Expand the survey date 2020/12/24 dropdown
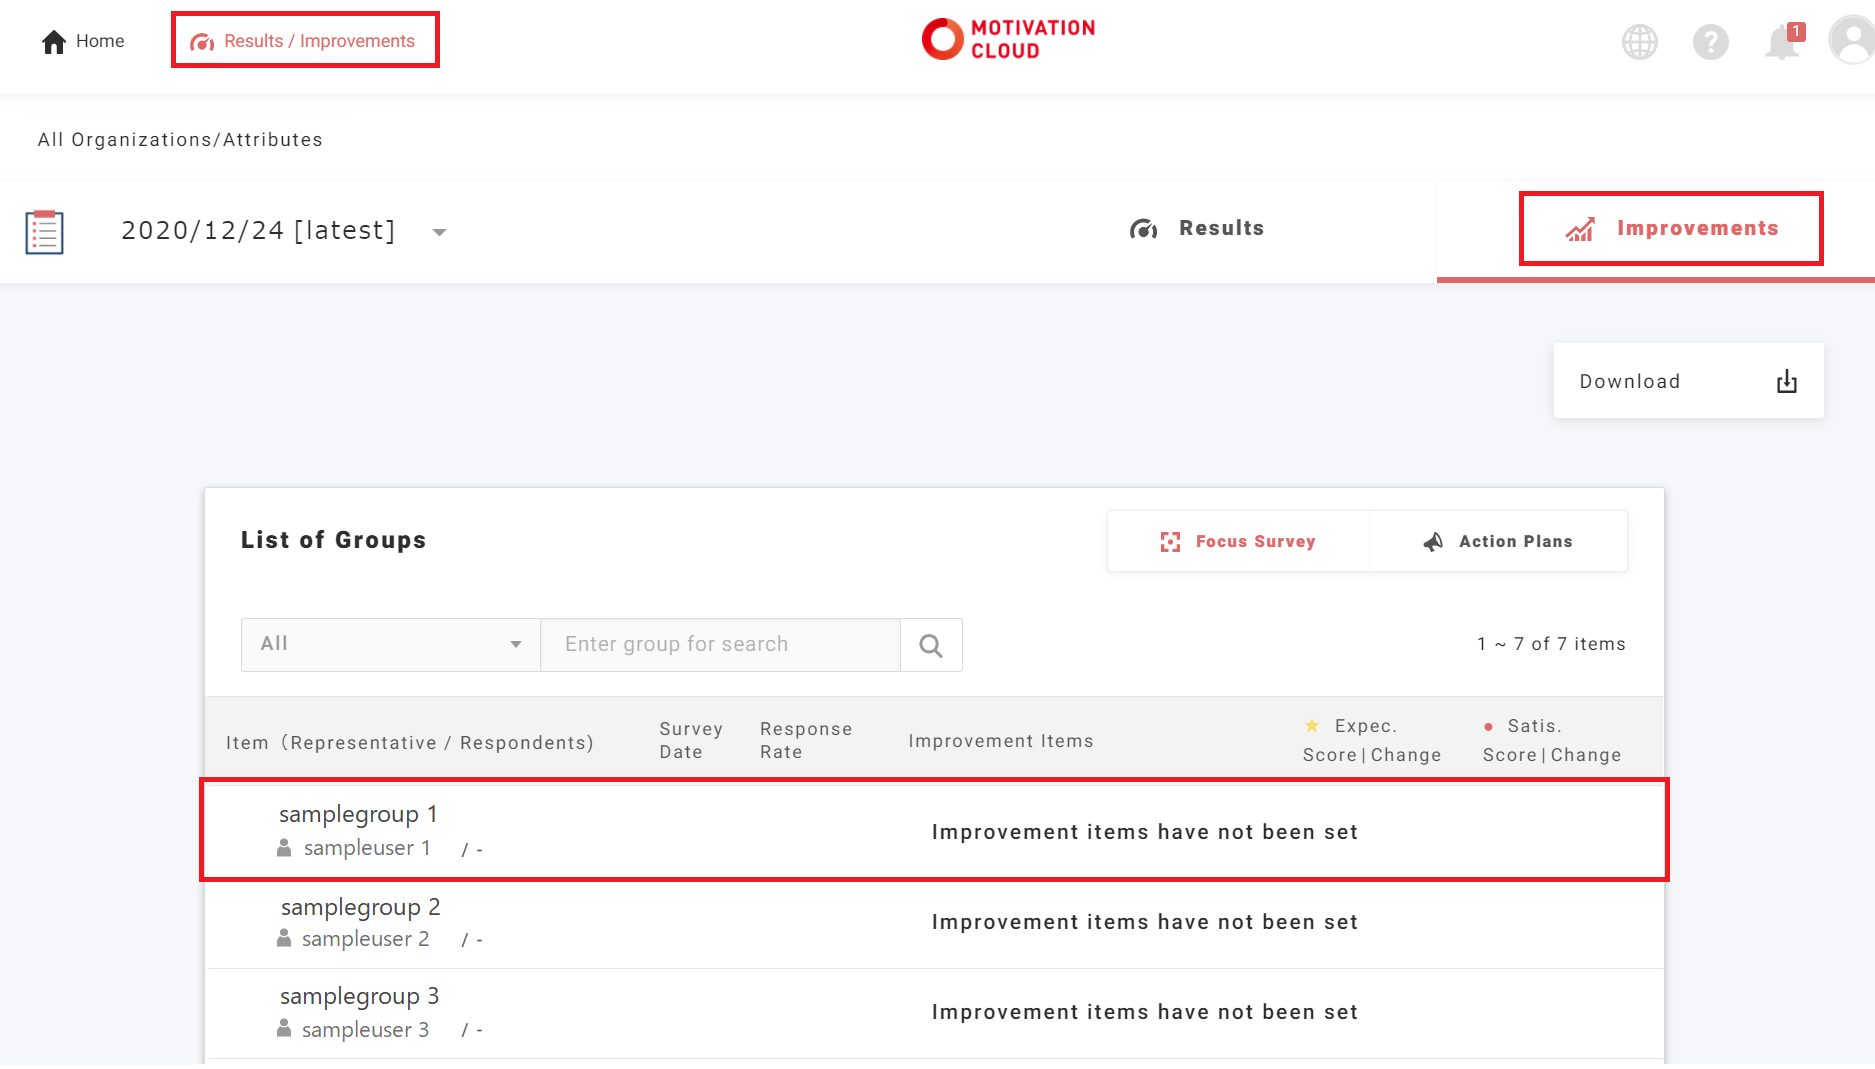This screenshot has width=1875, height=1069. coord(258,231)
